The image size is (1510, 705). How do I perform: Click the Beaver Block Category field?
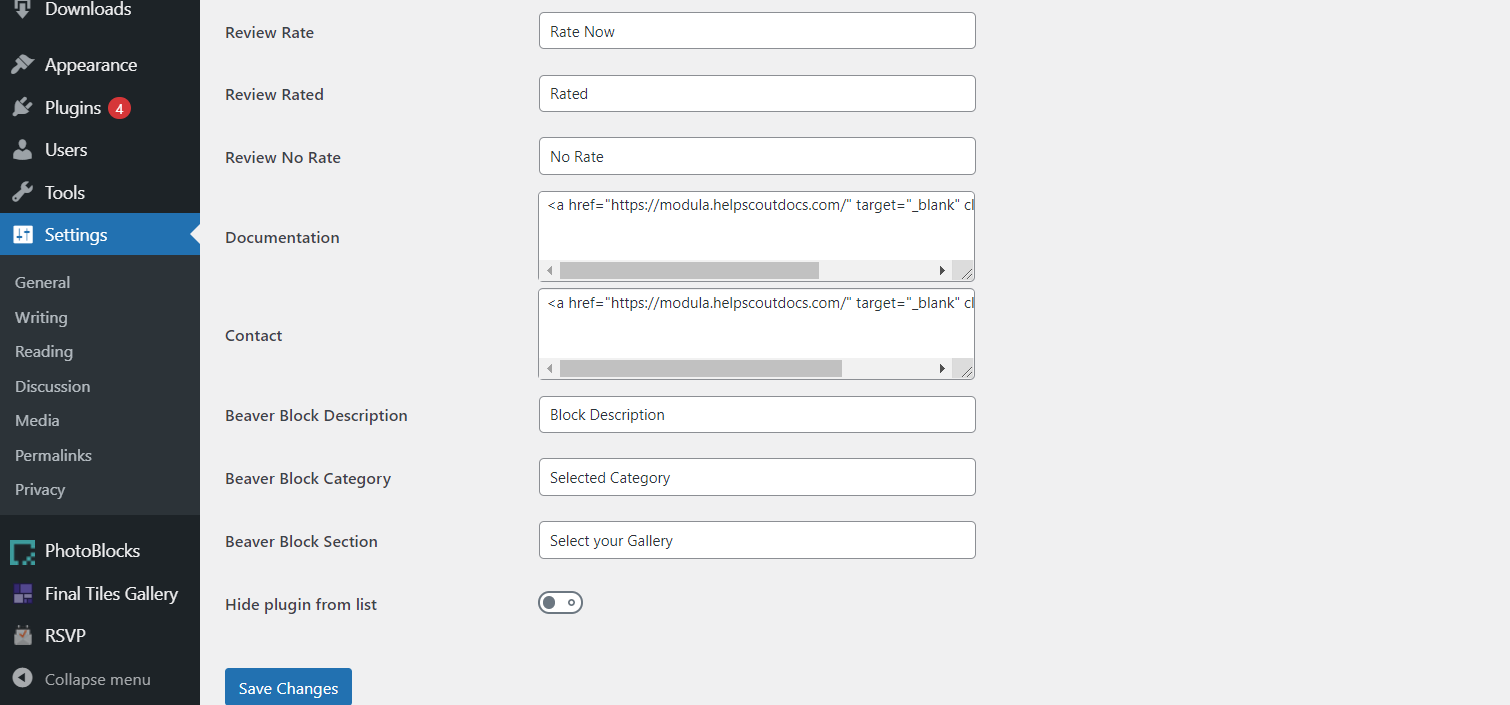tap(757, 477)
